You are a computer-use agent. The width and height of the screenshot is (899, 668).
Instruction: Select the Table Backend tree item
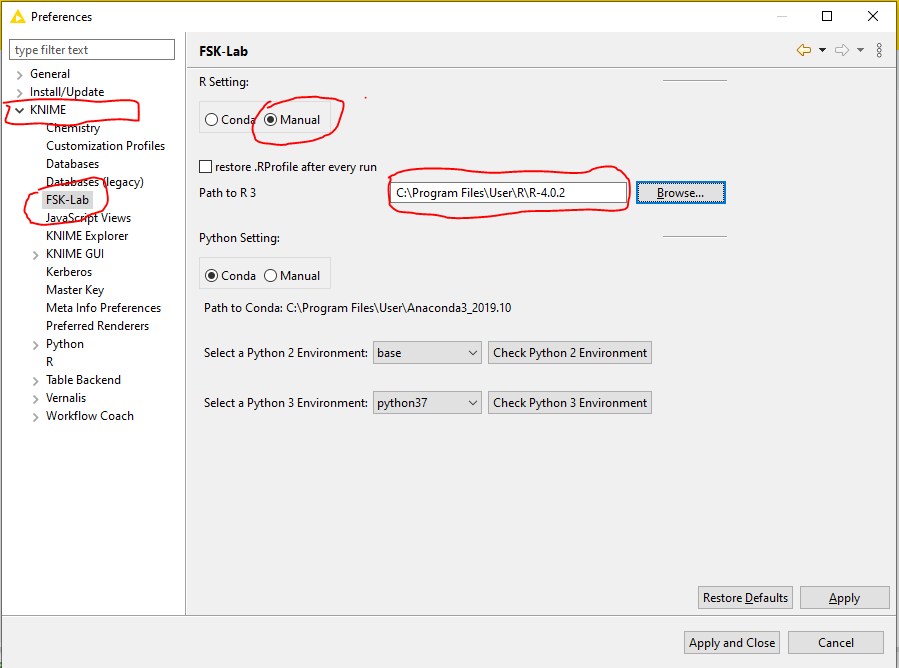pos(83,380)
